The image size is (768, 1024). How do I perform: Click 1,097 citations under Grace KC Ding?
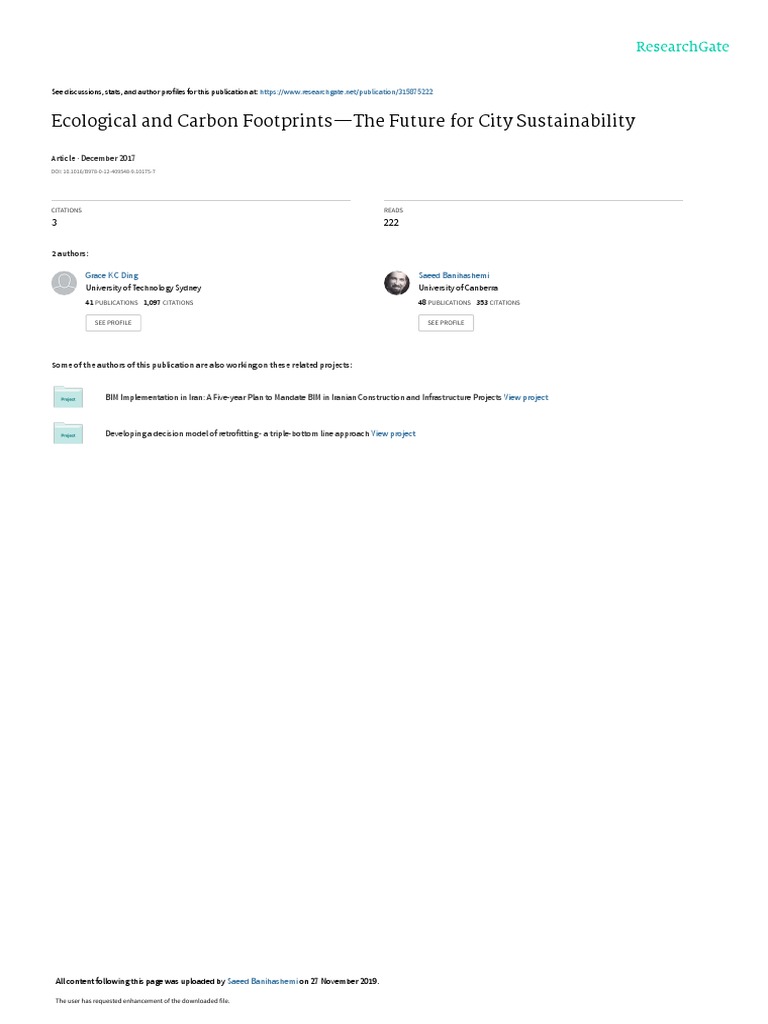point(168,303)
